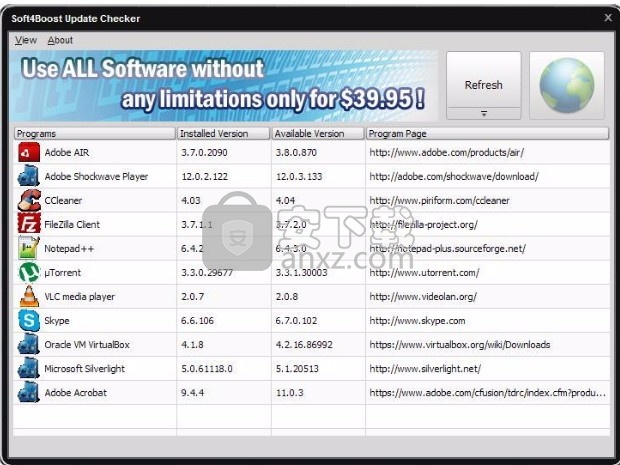This screenshot has height=465, width=620.
Task: Open the piriform.com/ccleaner link
Action: pyautogui.click(x=439, y=200)
